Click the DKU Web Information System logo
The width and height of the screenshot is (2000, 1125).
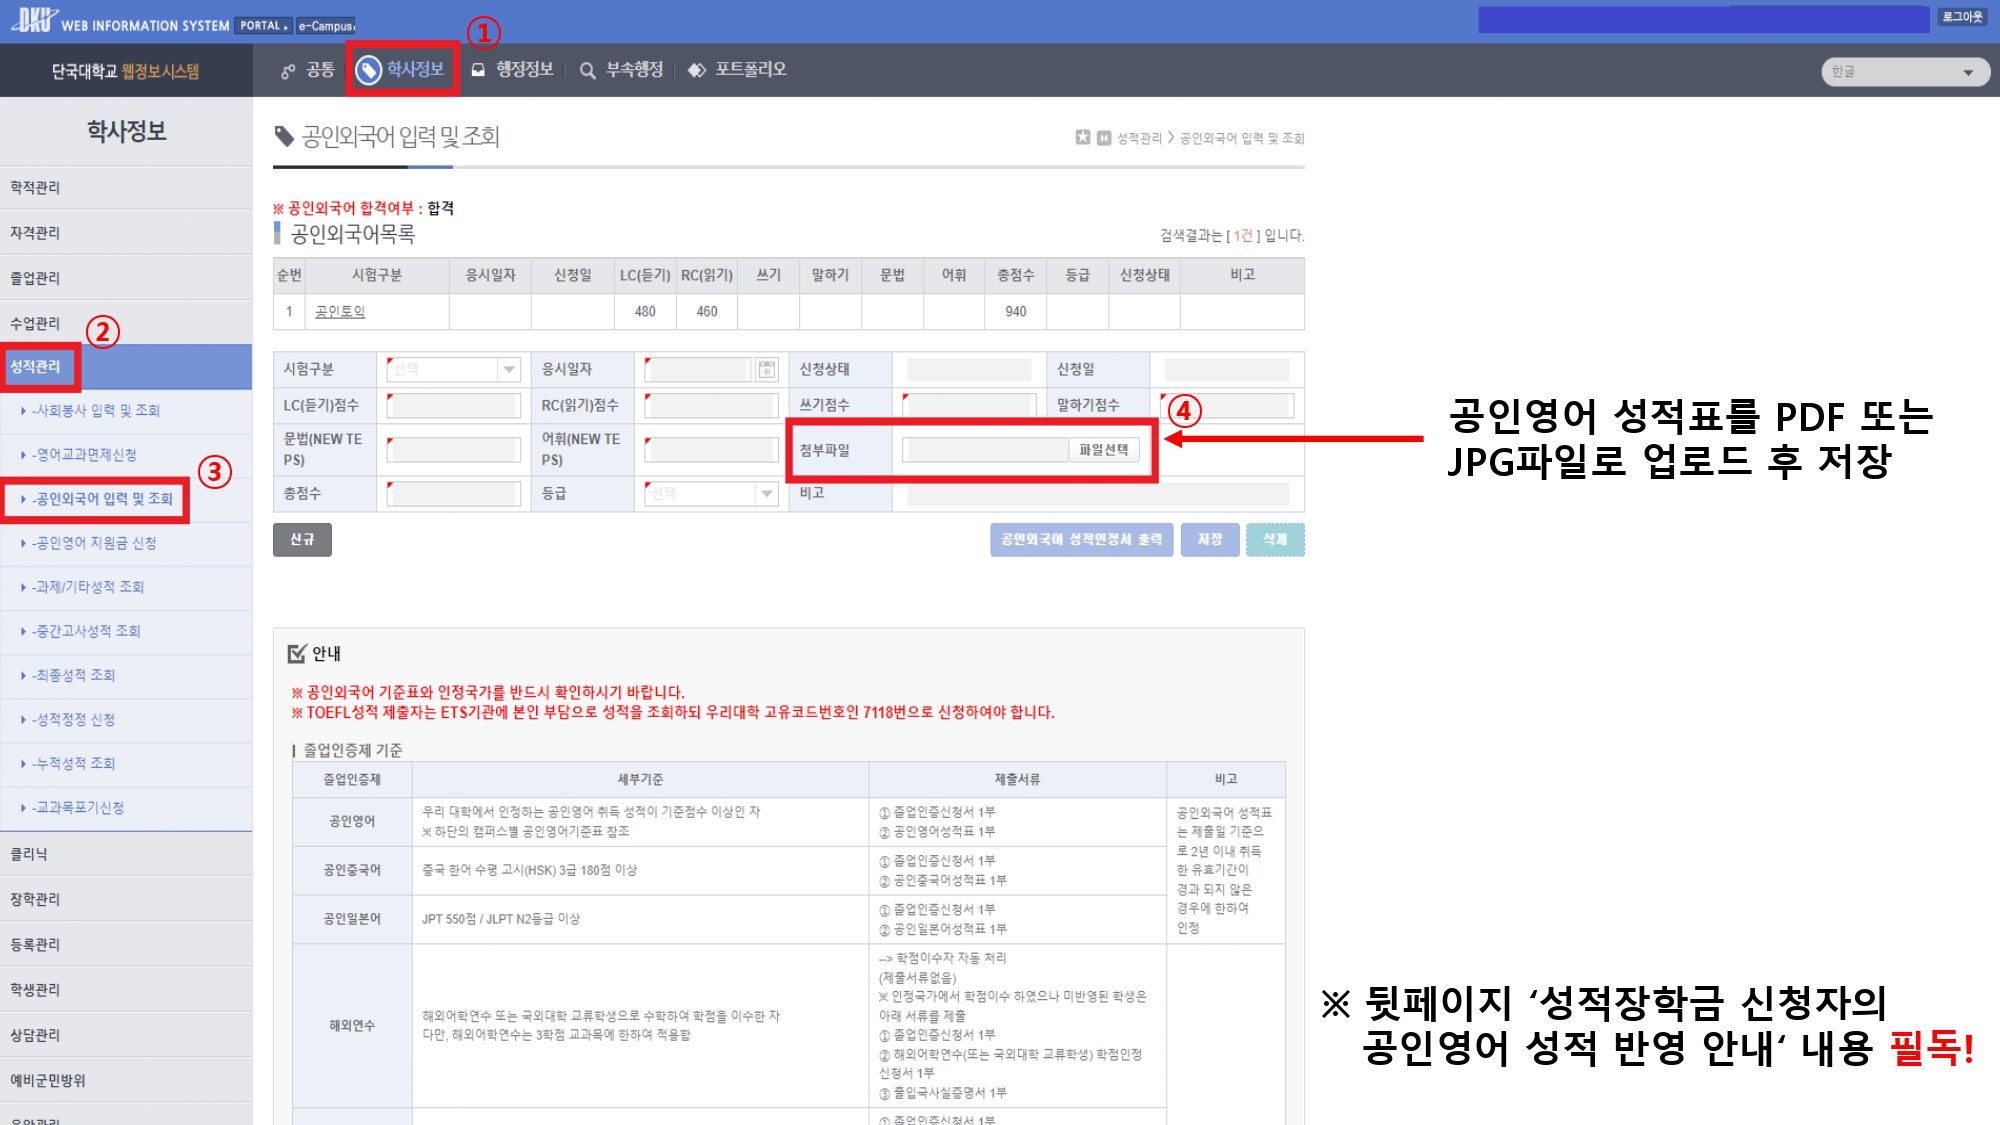pos(119,21)
